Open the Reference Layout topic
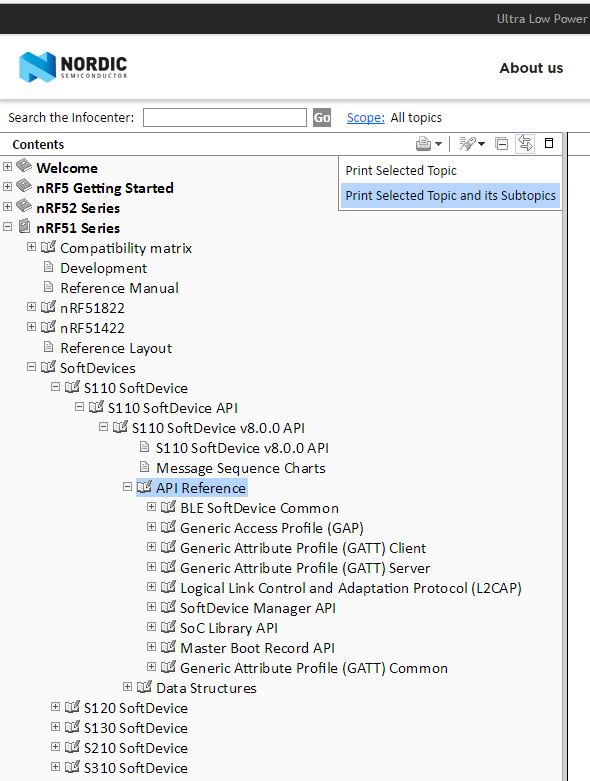The width and height of the screenshot is (590, 781). pyautogui.click(x=116, y=348)
